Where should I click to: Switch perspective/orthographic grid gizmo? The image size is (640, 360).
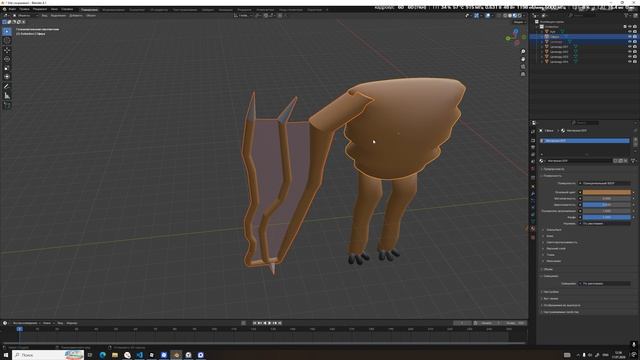click(x=523, y=74)
